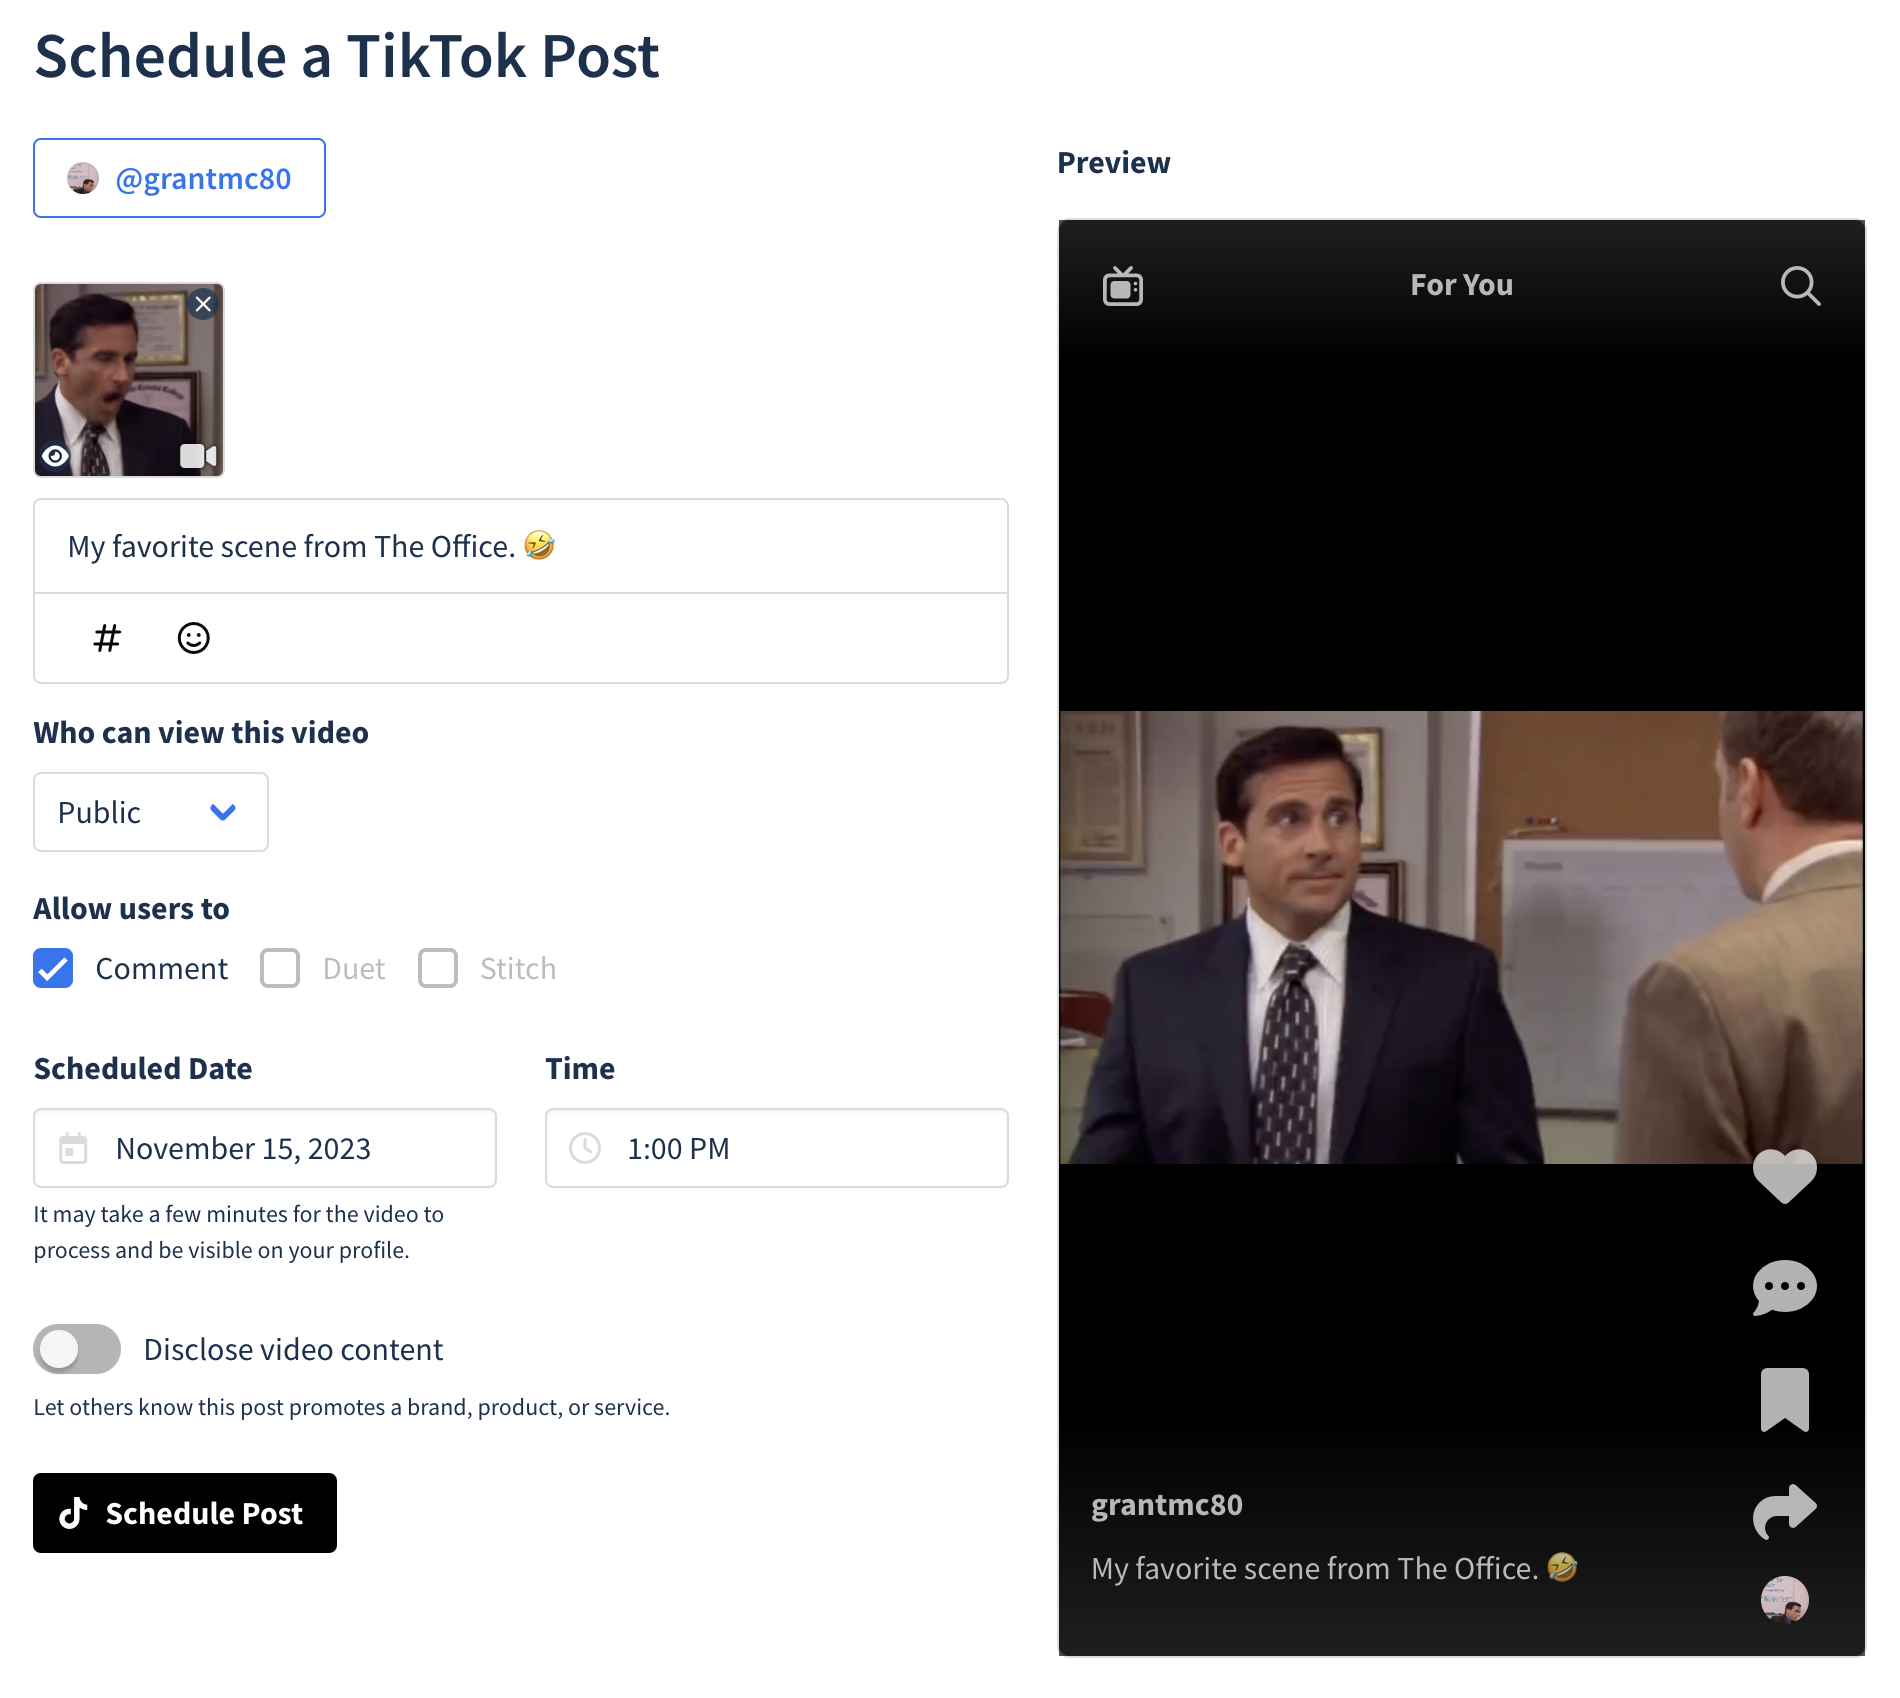Click the Schedule Post button

coord(185,1513)
